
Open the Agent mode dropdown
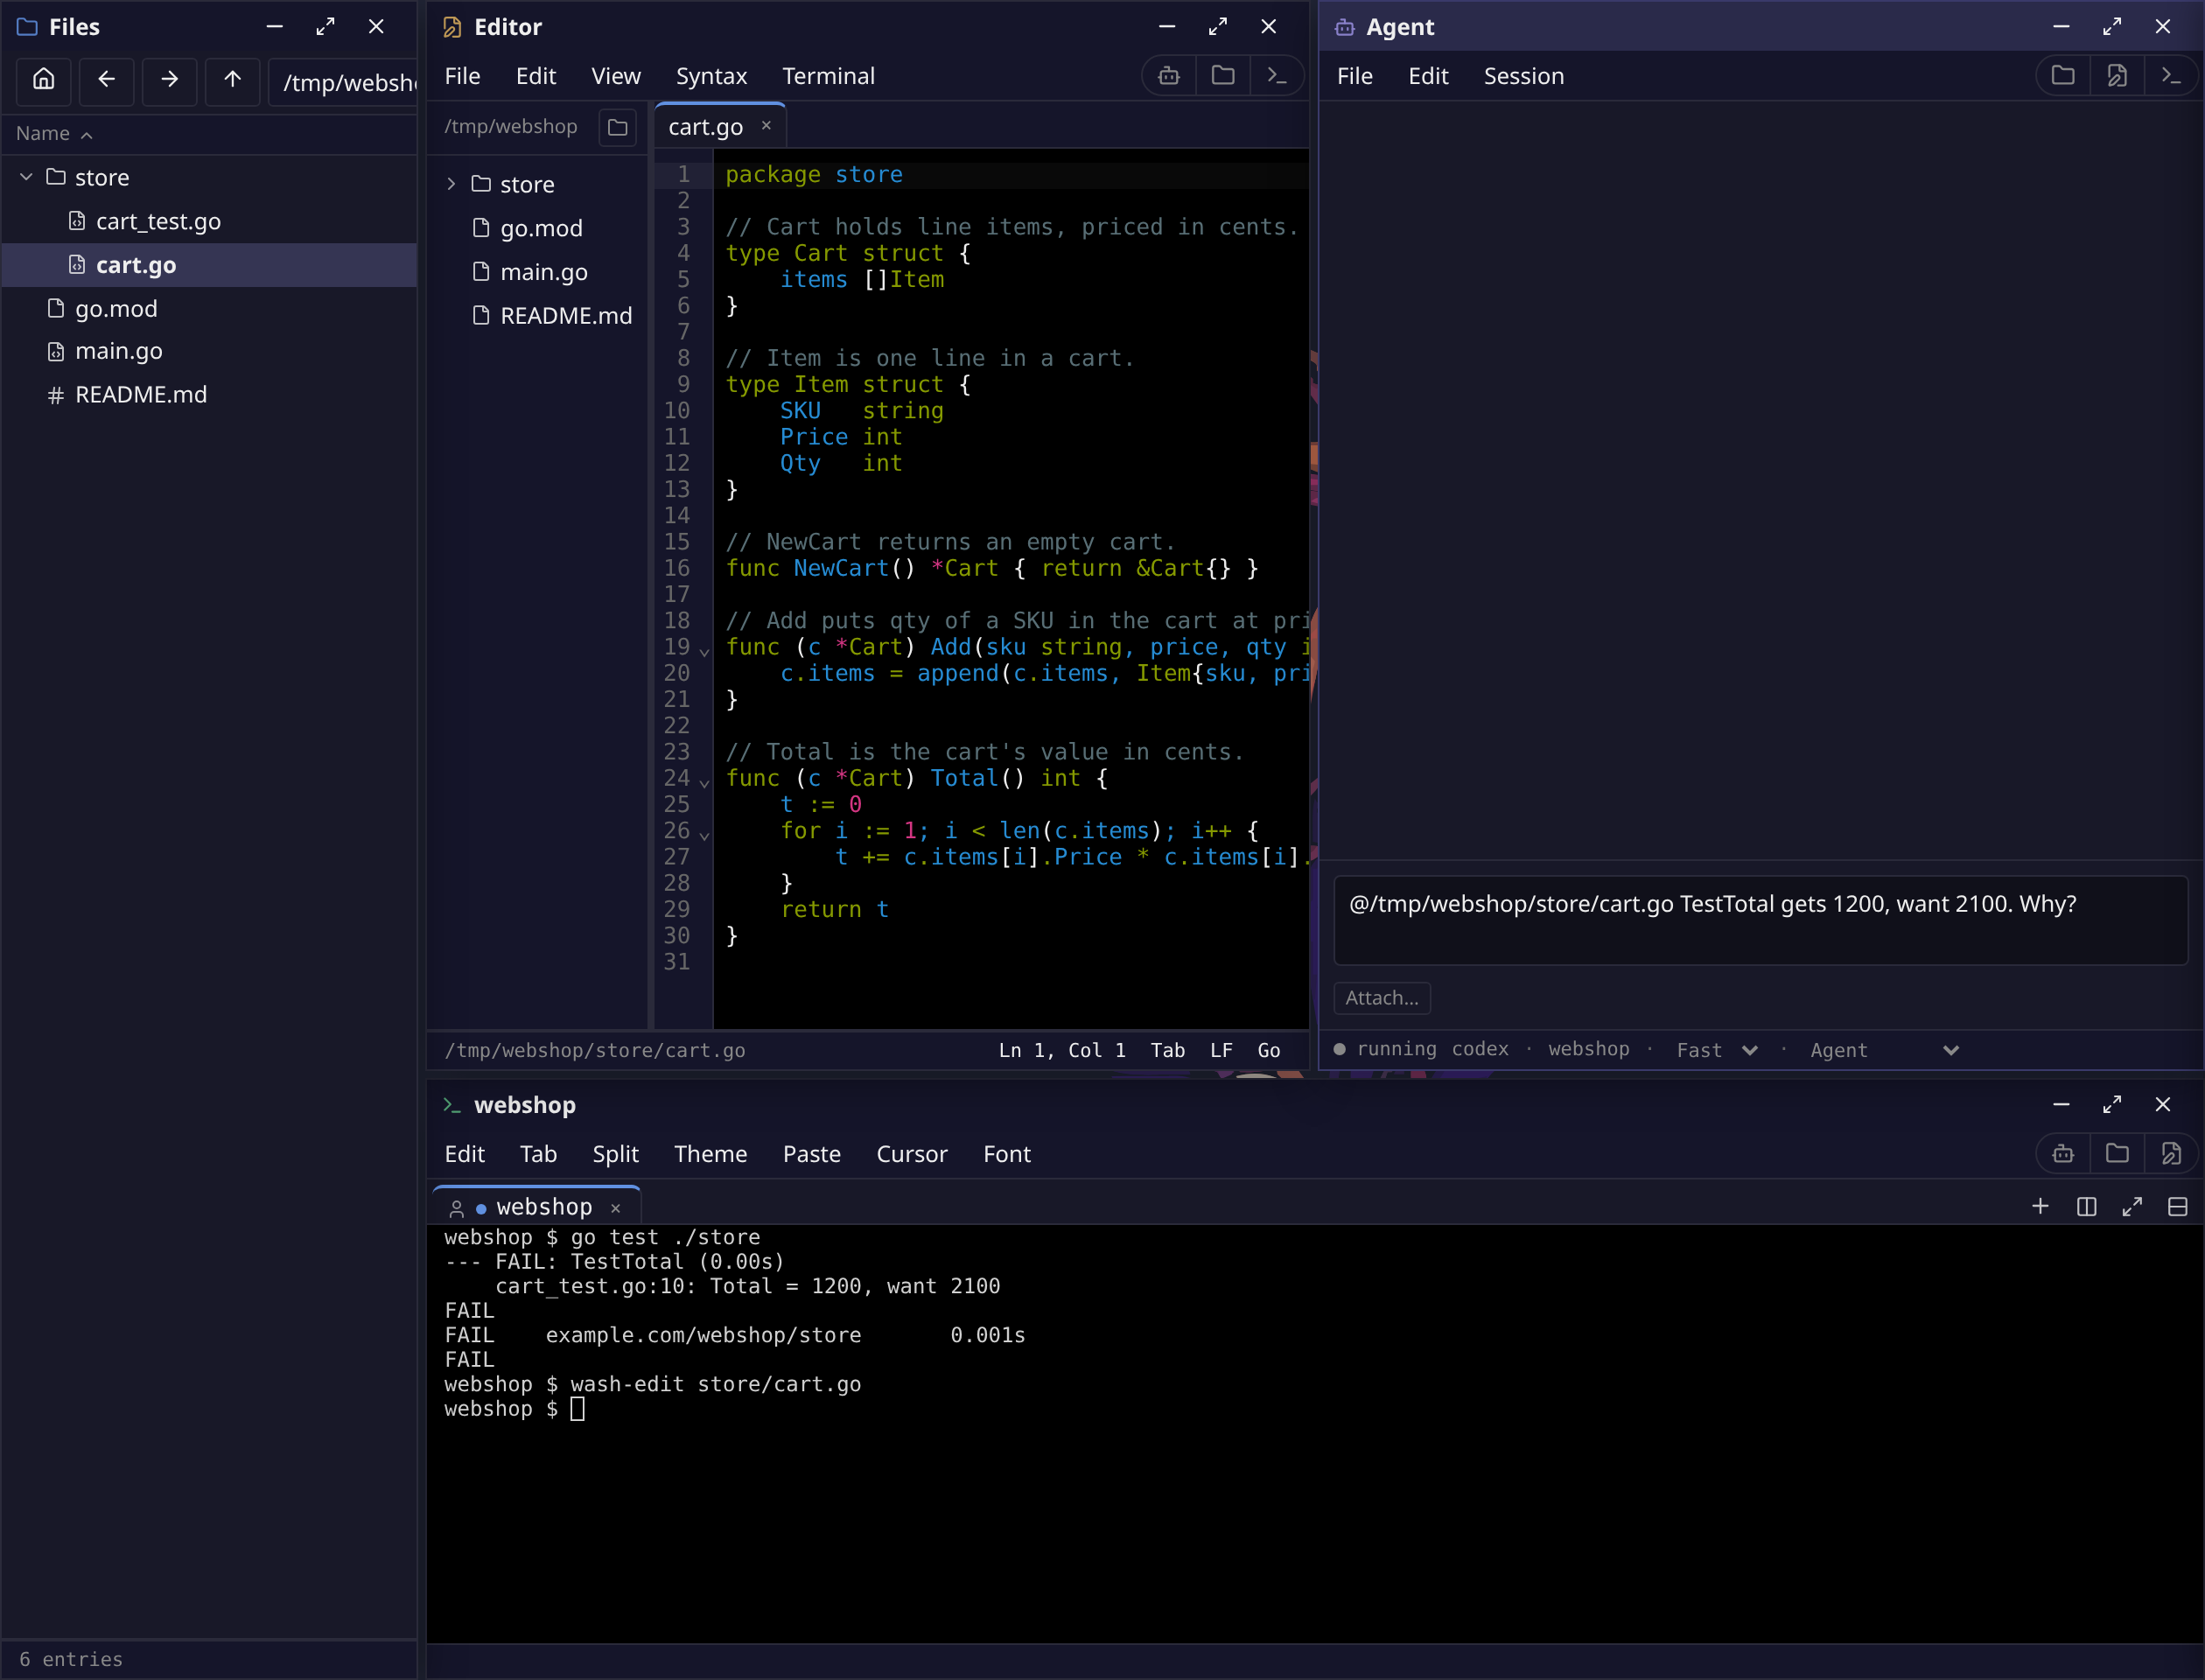[1884, 1050]
